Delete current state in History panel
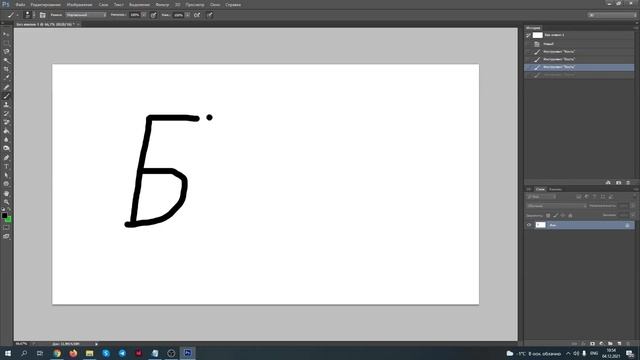Screen dimensions: 640x360 point(628,182)
